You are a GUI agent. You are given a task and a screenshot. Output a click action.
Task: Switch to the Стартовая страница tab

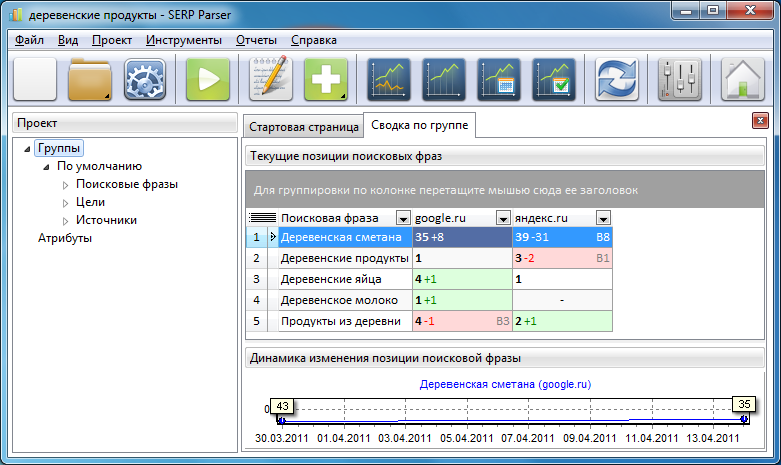[303, 128]
